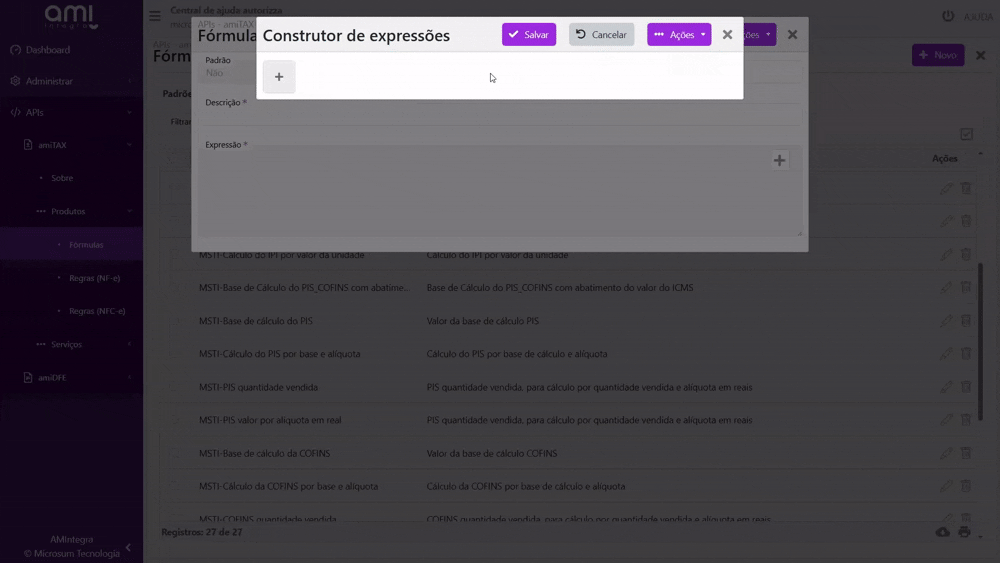Image resolution: width=1000 pixels, height=563 pixels.
Task: Open Regras (NFC-e) sidebar item
Action: (97, 311)
